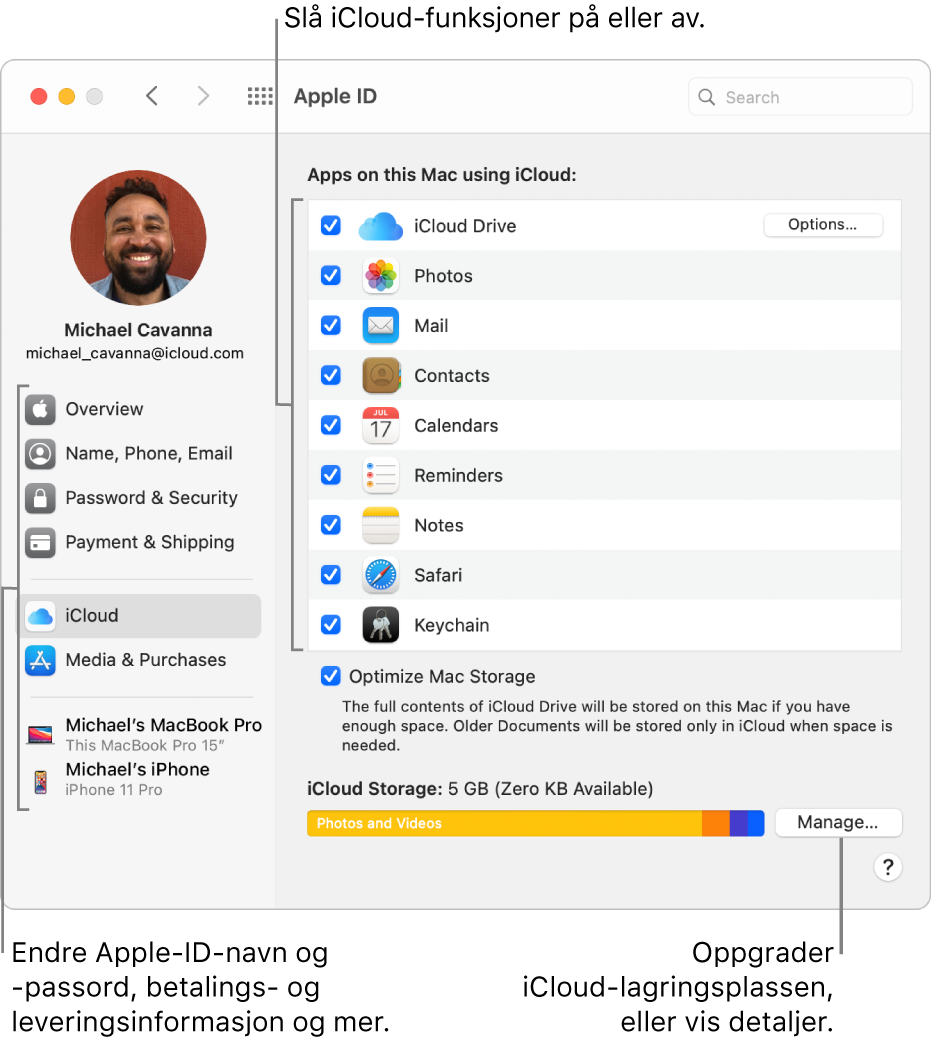This screenshot has width=931, height=1043.
Task: Go forward with the right chevron
Action: pos(203,96)
